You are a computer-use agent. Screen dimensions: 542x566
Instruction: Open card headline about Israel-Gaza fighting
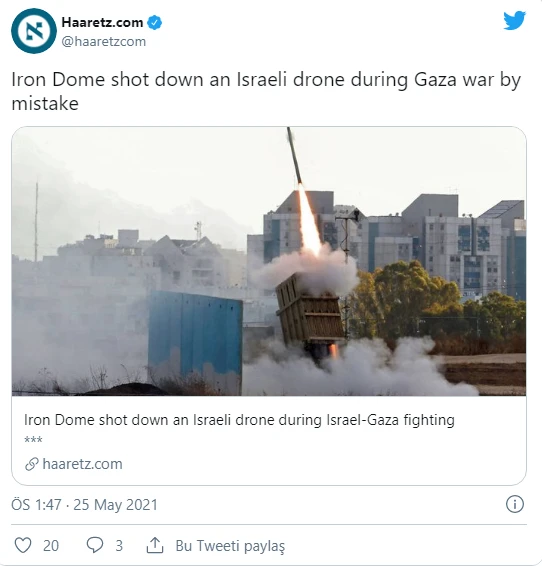click(239, 420)
